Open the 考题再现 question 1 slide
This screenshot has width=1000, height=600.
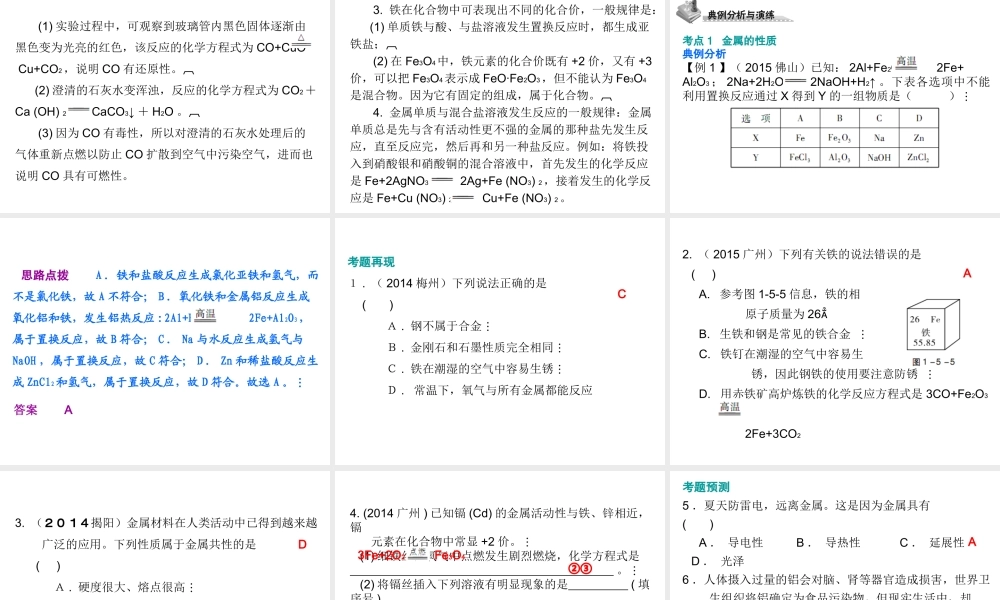pos(499,342)
